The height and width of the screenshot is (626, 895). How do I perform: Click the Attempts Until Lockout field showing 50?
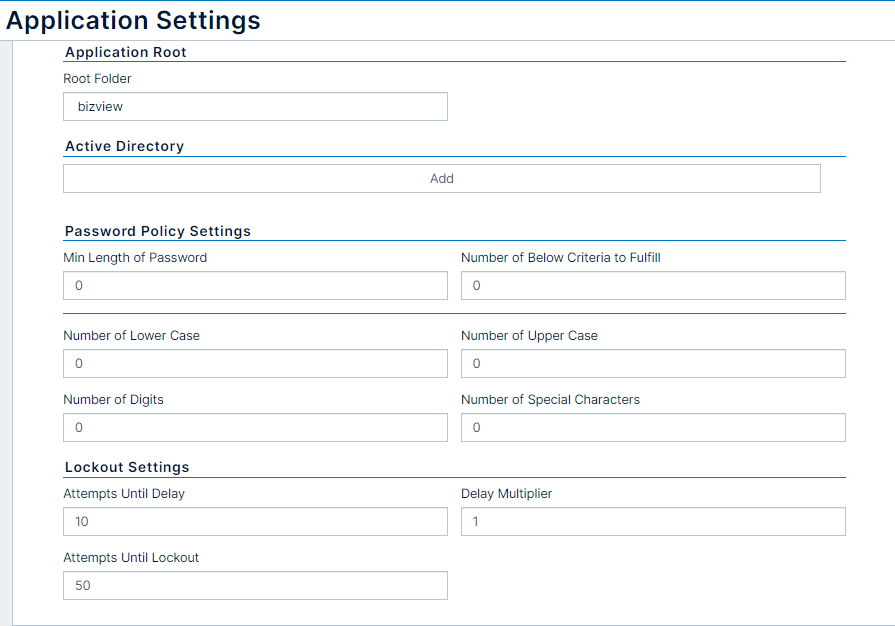255,585
